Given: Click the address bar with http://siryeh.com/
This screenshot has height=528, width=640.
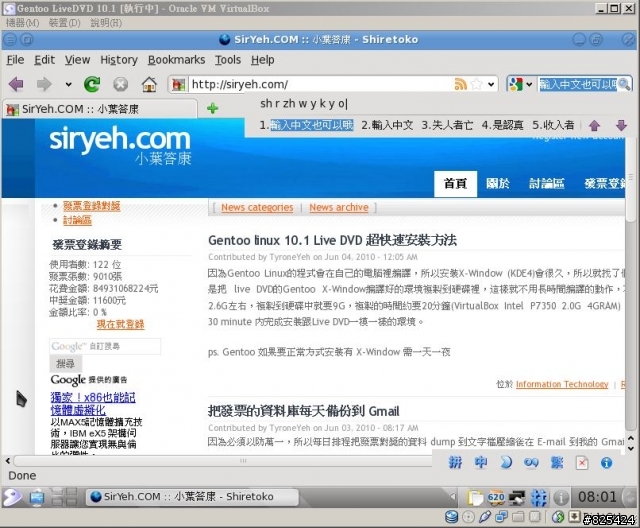Looking at the screenshot, I should tap(320, 84).
